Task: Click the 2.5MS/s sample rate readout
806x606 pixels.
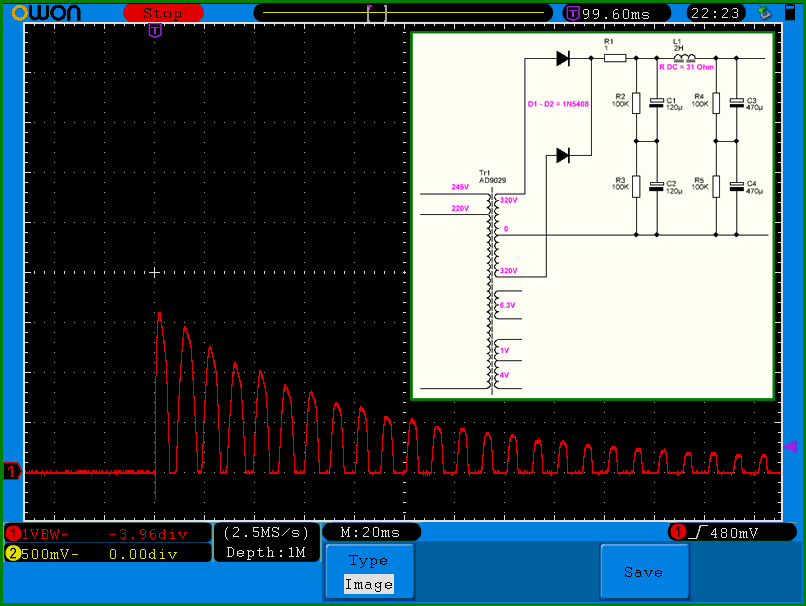Action: tap(266, 532)
